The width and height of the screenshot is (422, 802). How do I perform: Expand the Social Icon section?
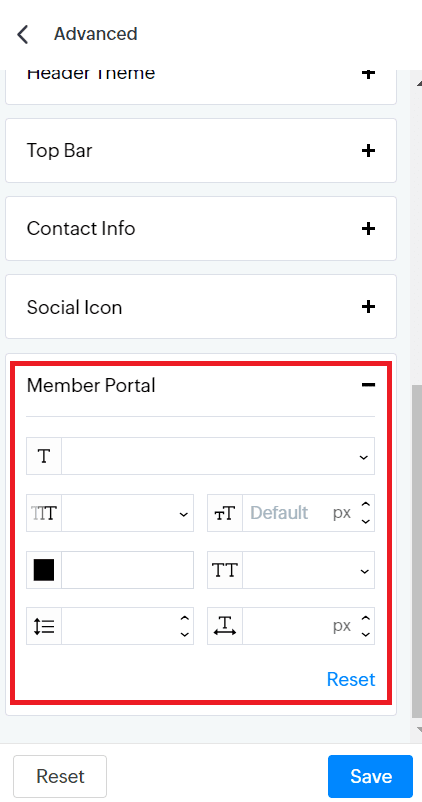[368, 307]
